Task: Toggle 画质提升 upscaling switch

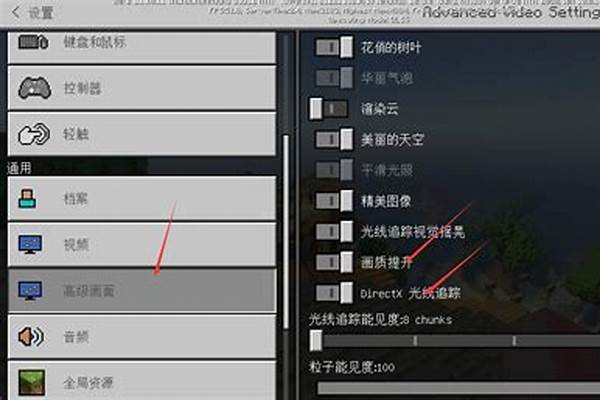Action: pos(334,262)
